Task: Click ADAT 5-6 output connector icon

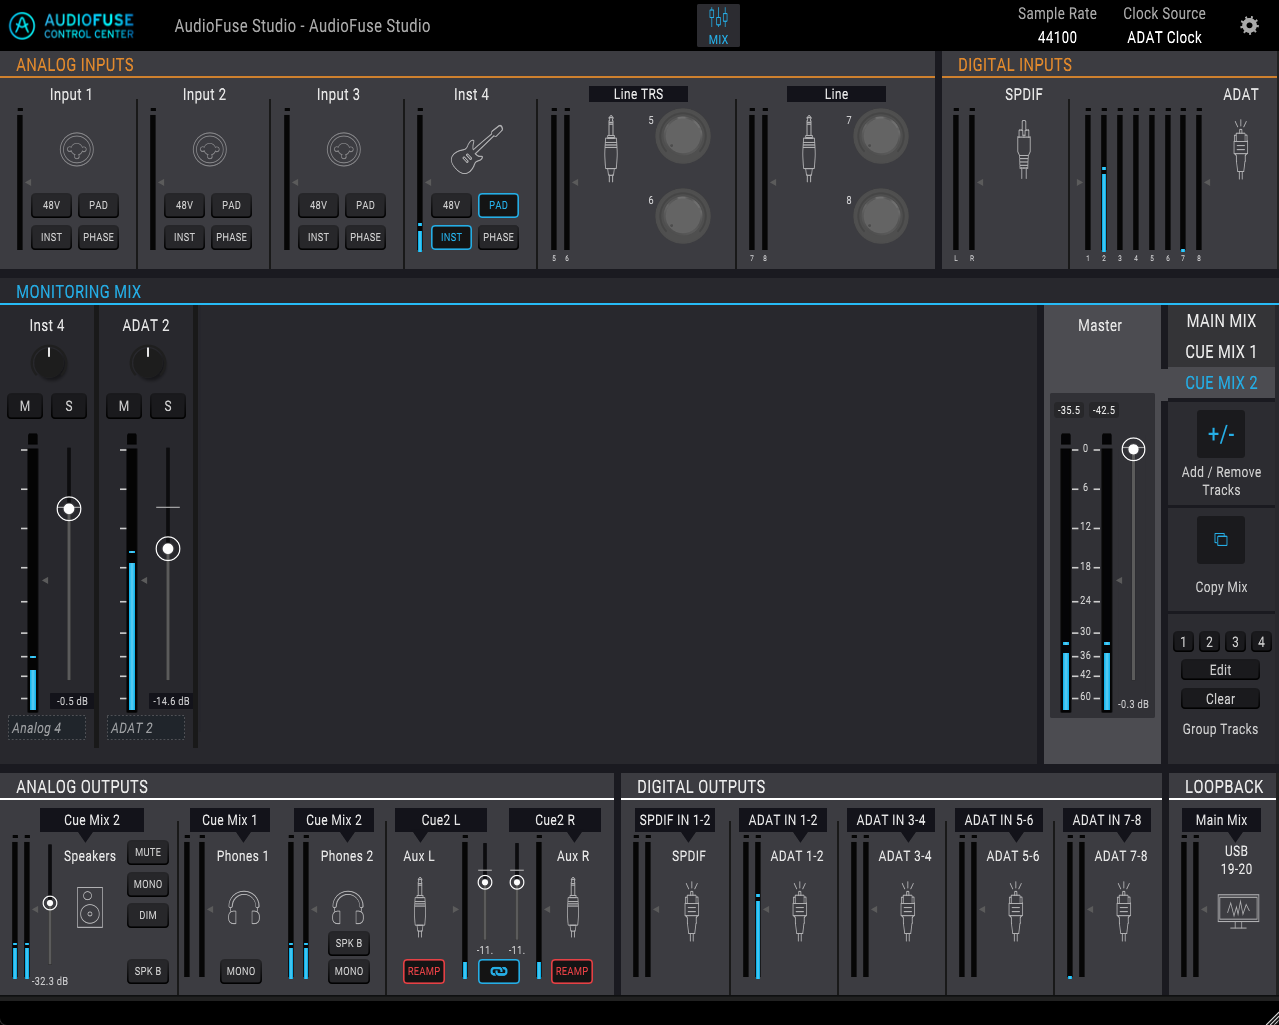Action: (1015, 910)
